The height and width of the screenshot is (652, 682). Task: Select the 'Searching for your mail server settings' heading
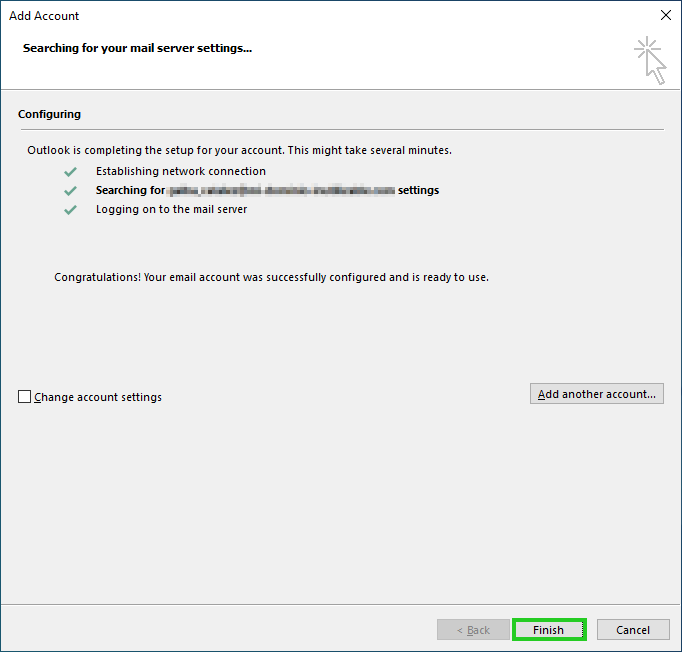point(137,48)
